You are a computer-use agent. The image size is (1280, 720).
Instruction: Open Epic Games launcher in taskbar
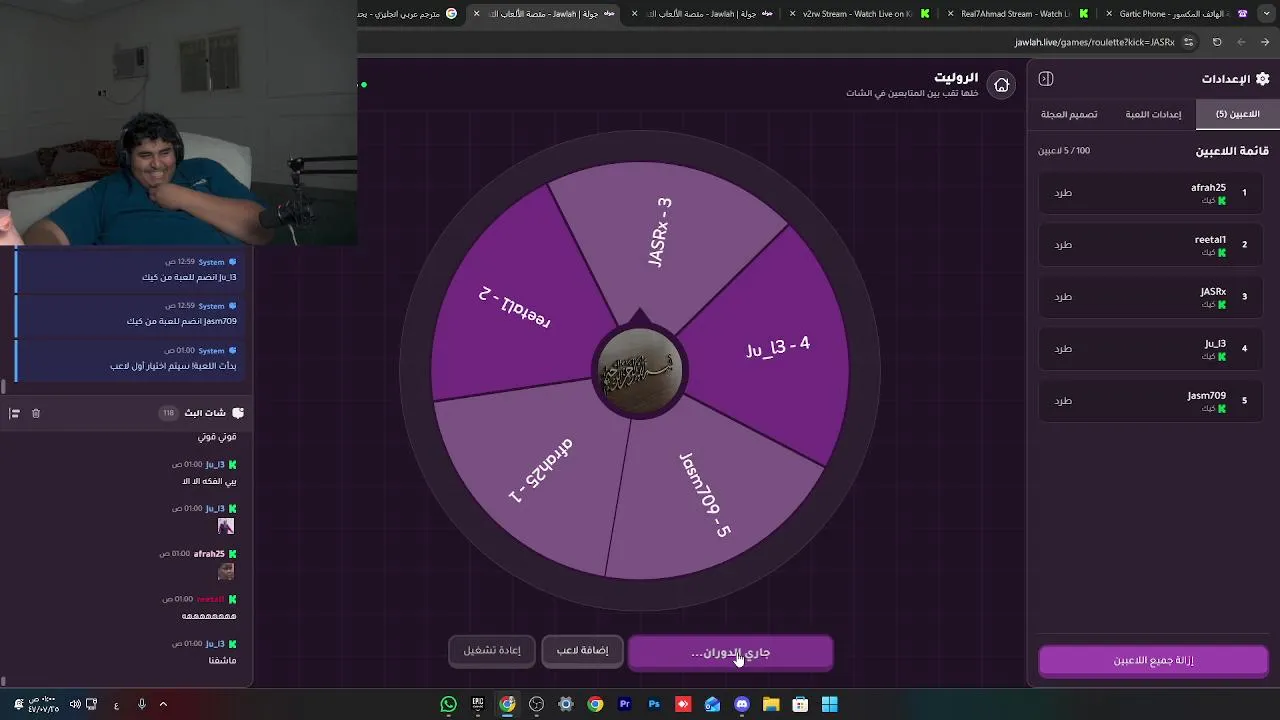click(x=478, y=704)
